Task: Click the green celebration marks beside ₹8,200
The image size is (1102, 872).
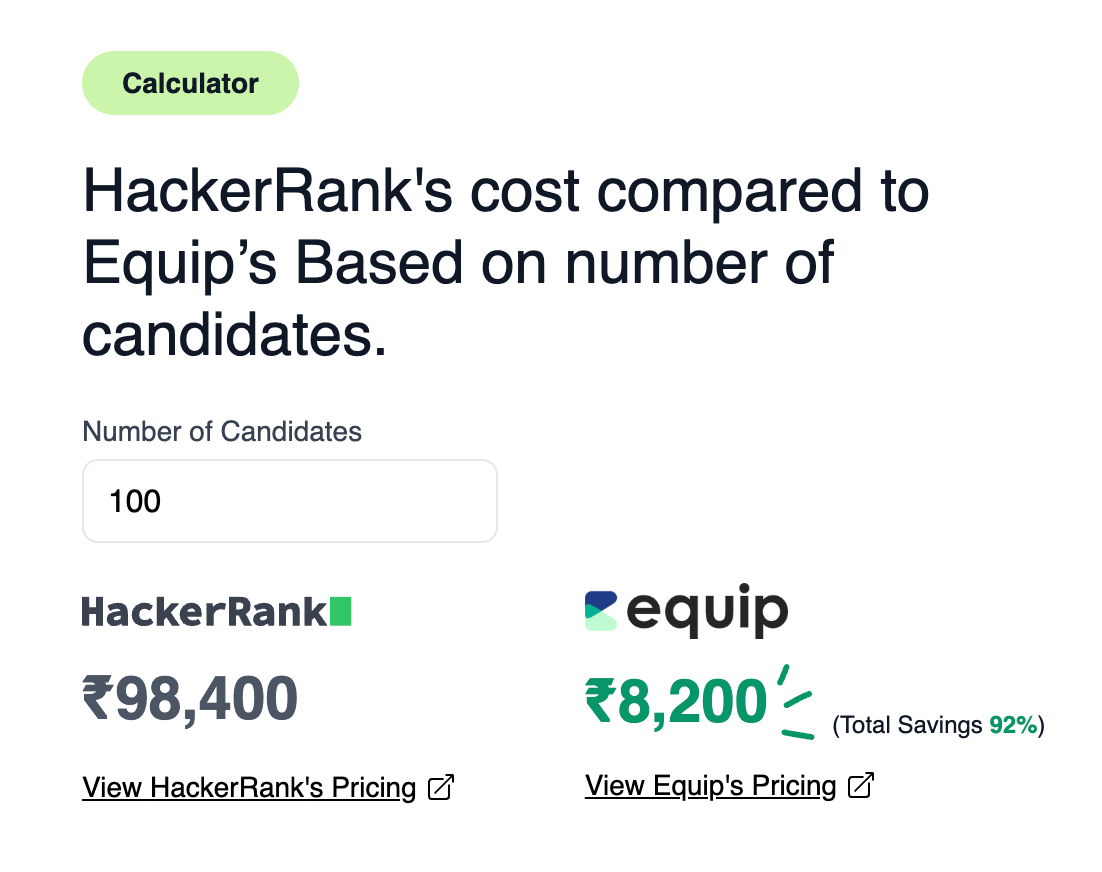Action: [795, 700]
